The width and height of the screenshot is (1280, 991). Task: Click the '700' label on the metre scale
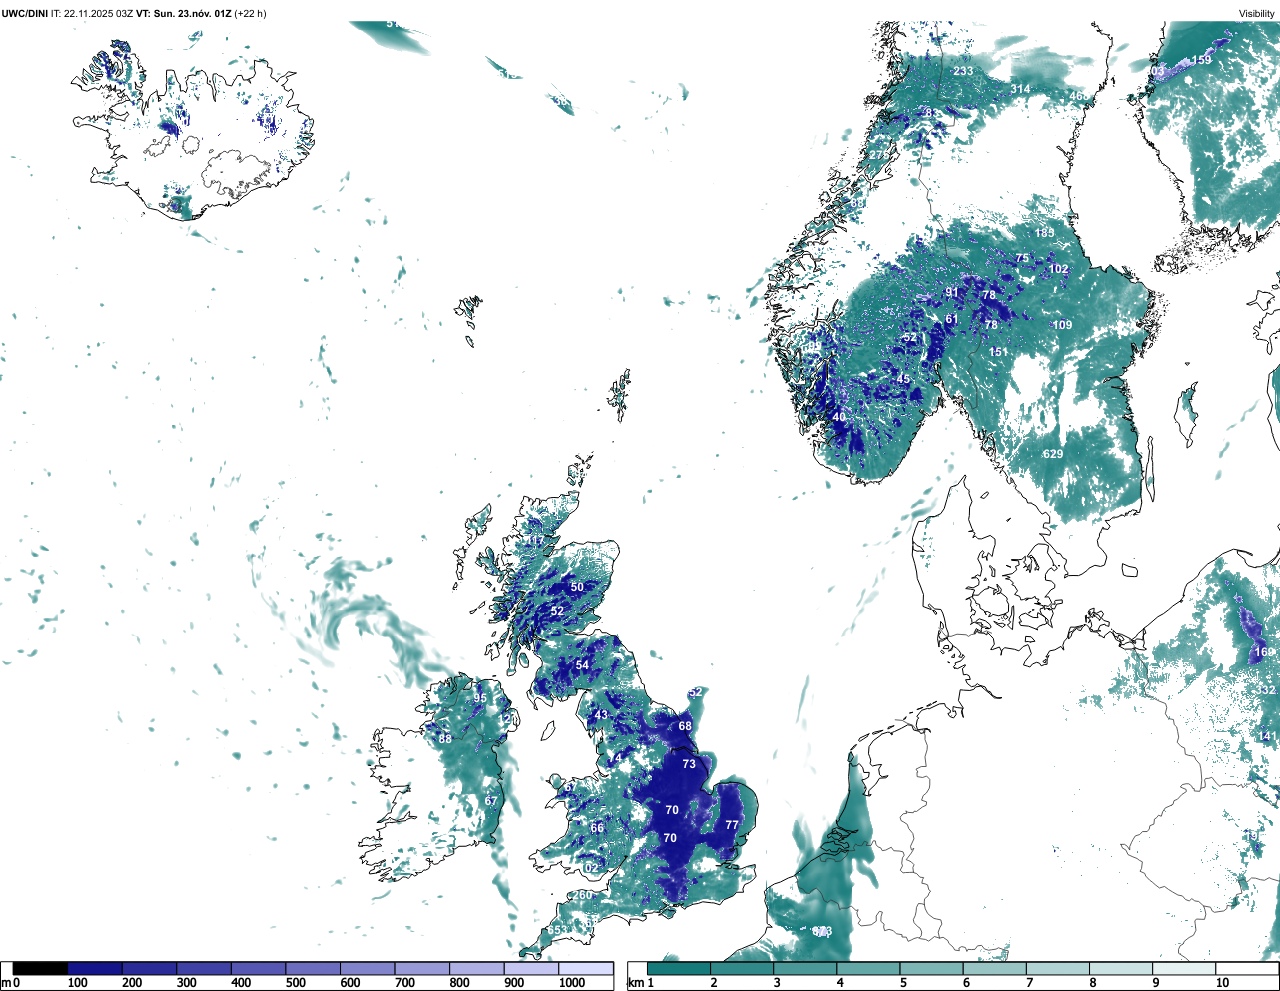(x=404, y=984)
